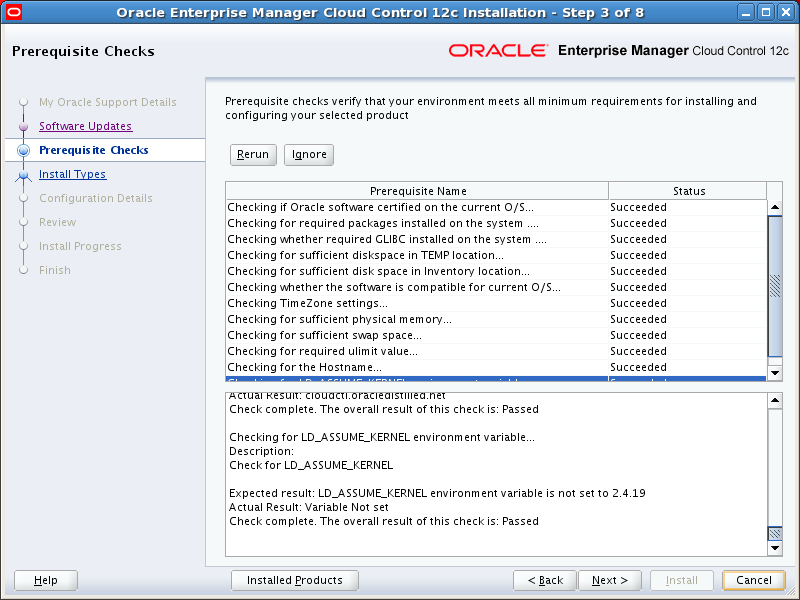Open Help
Image resolution: width=800 pixels, height=600 pixels.
[46, 580]
